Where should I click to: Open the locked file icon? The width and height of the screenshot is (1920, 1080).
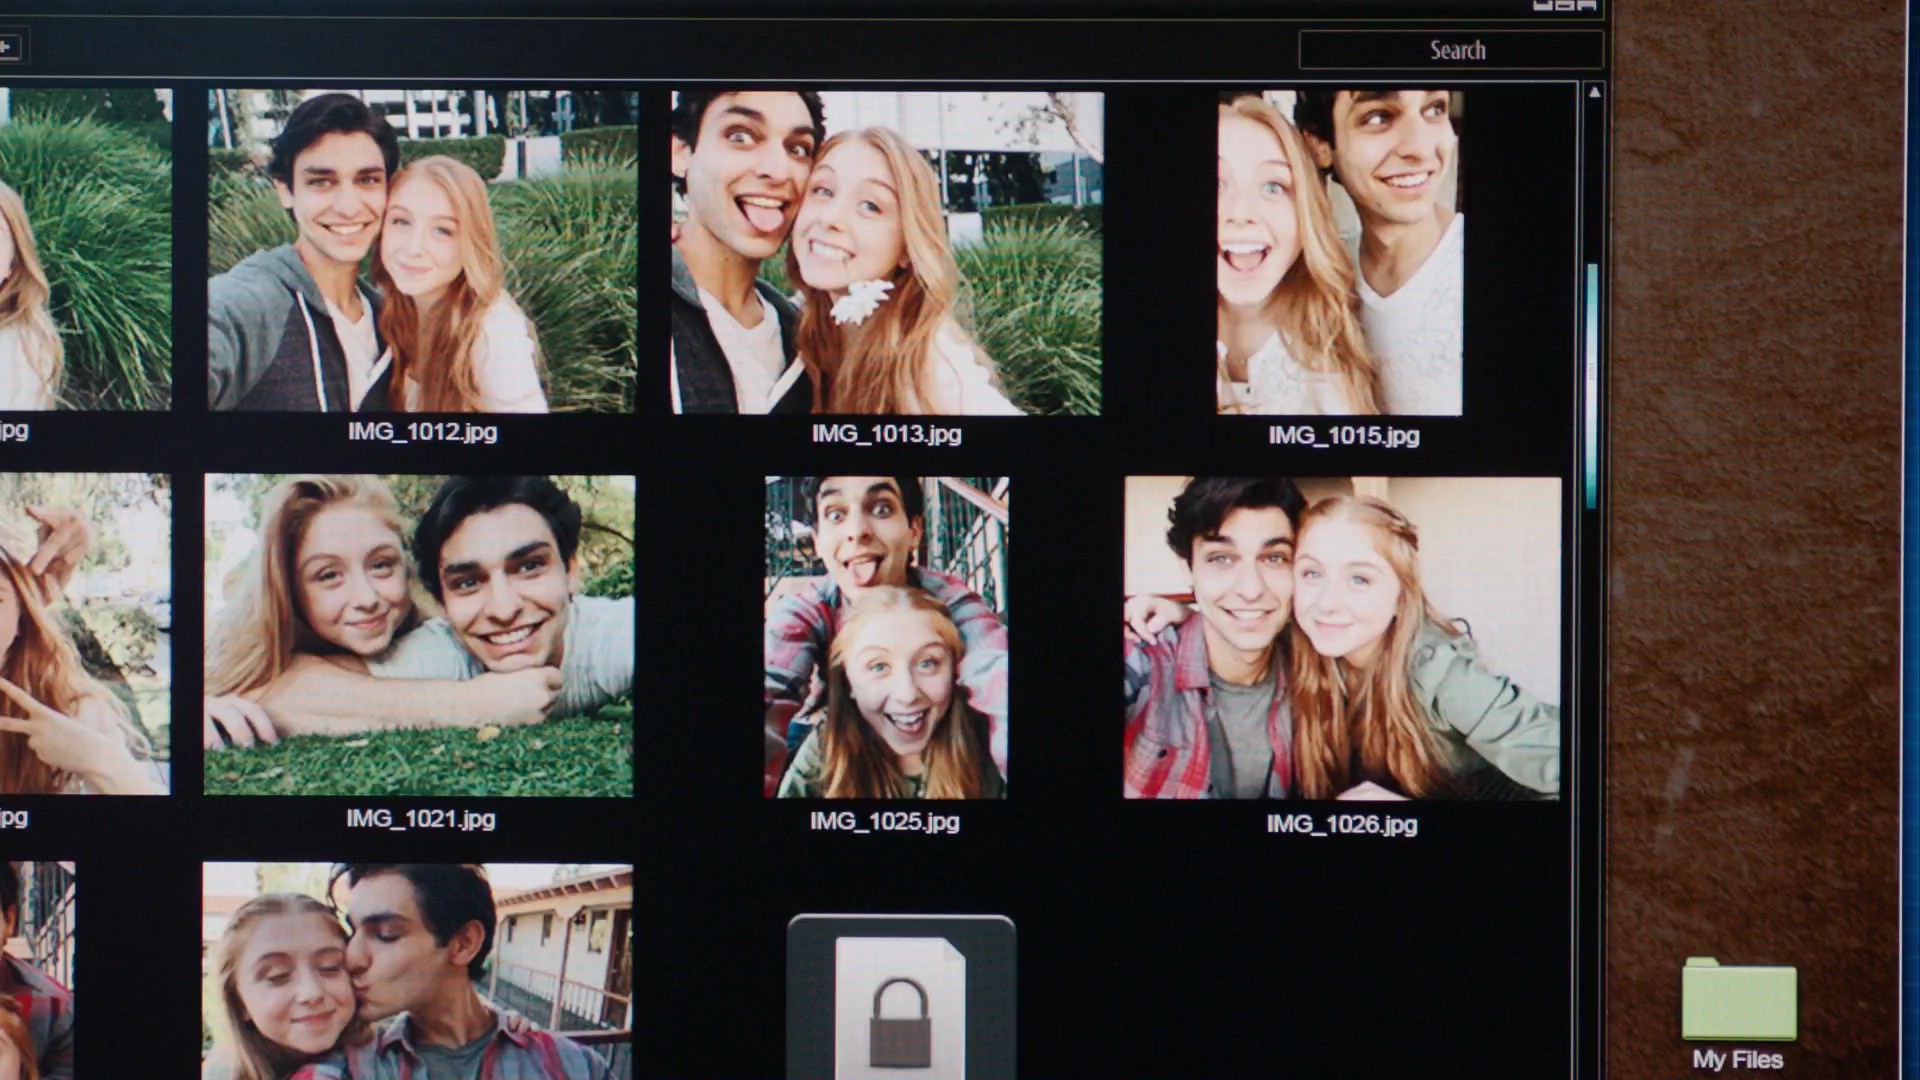(901, 997)
